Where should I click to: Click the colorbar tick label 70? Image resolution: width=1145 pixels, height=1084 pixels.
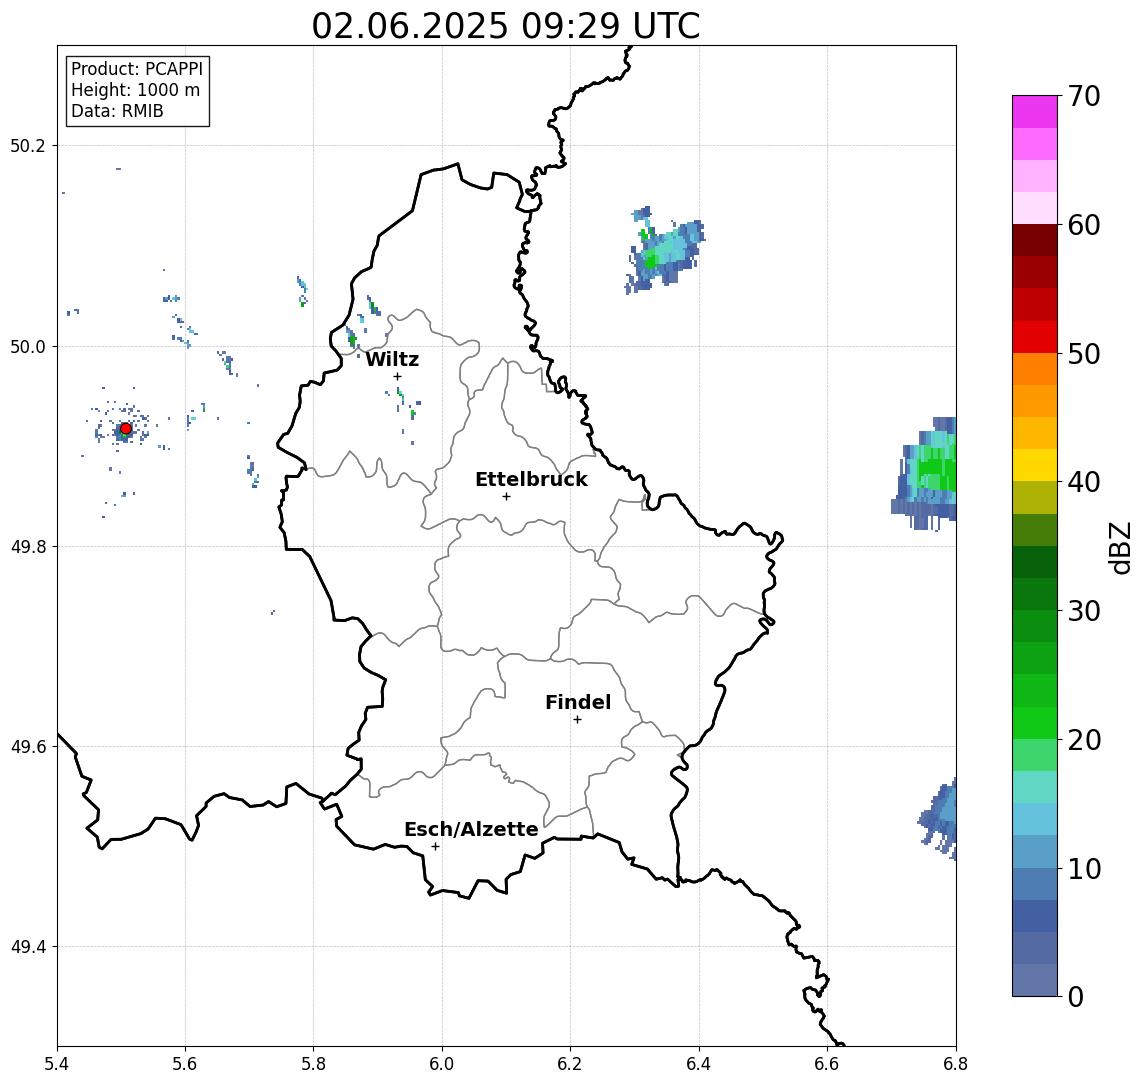tap(1084, 96)
